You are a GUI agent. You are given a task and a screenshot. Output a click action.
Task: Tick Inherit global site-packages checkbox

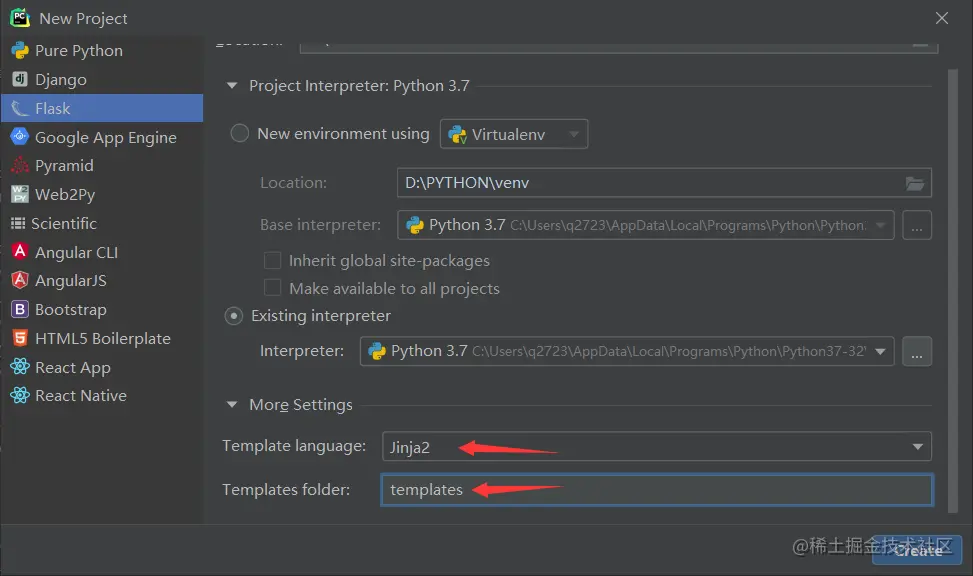coord(272,260)
